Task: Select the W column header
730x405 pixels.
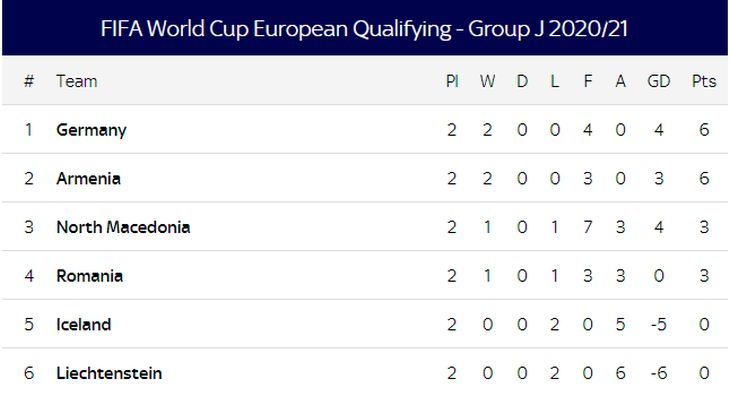Action: [487, 82]
